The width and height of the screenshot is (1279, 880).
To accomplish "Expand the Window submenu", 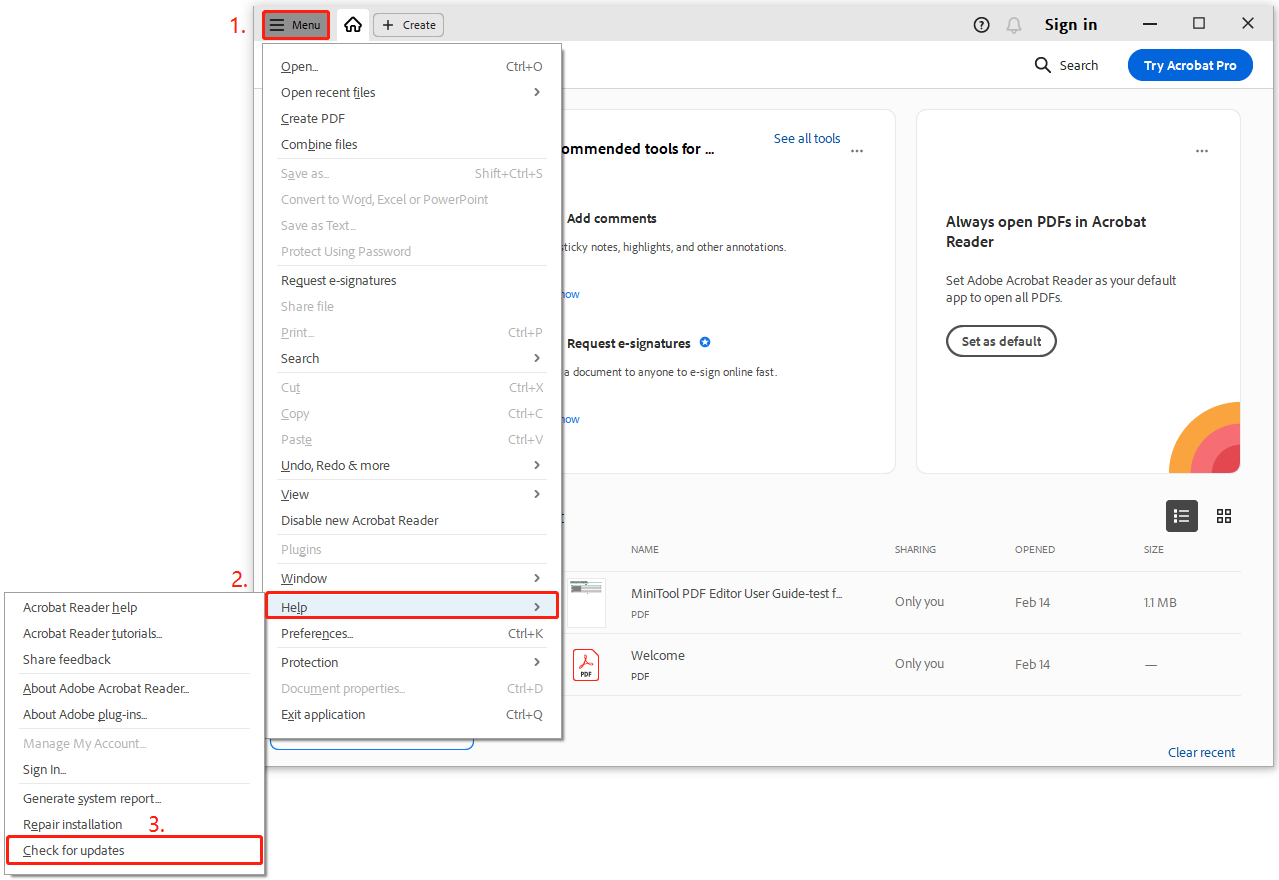I will (413, 579).
